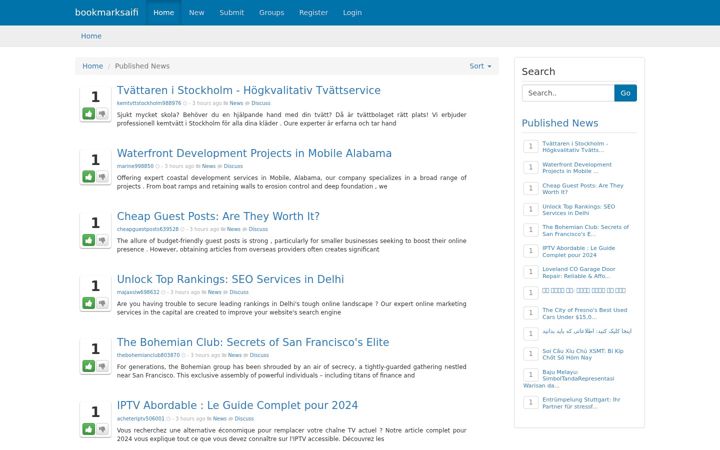
Task: Open the Published News sidebar heading
Action: (x=560, y=123)
